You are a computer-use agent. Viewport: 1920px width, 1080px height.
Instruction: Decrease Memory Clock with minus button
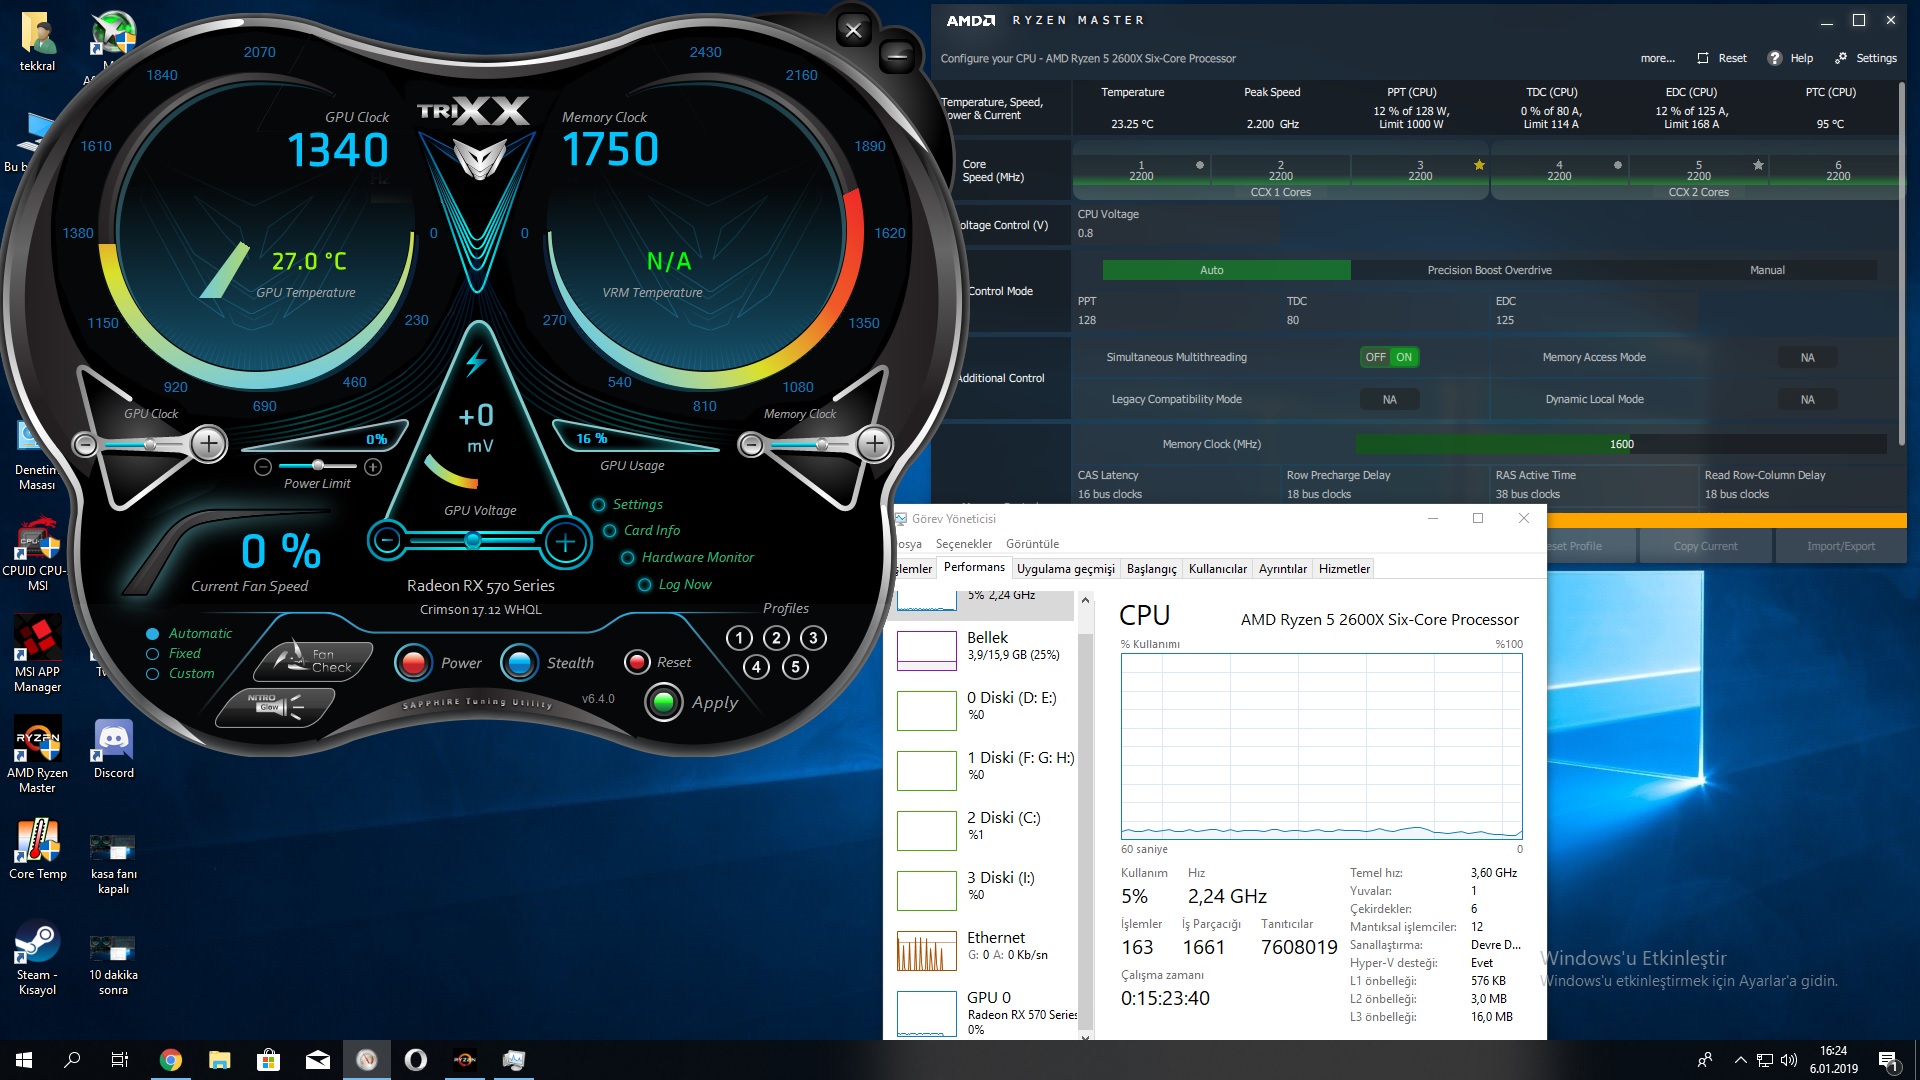(x=751, y=444)
